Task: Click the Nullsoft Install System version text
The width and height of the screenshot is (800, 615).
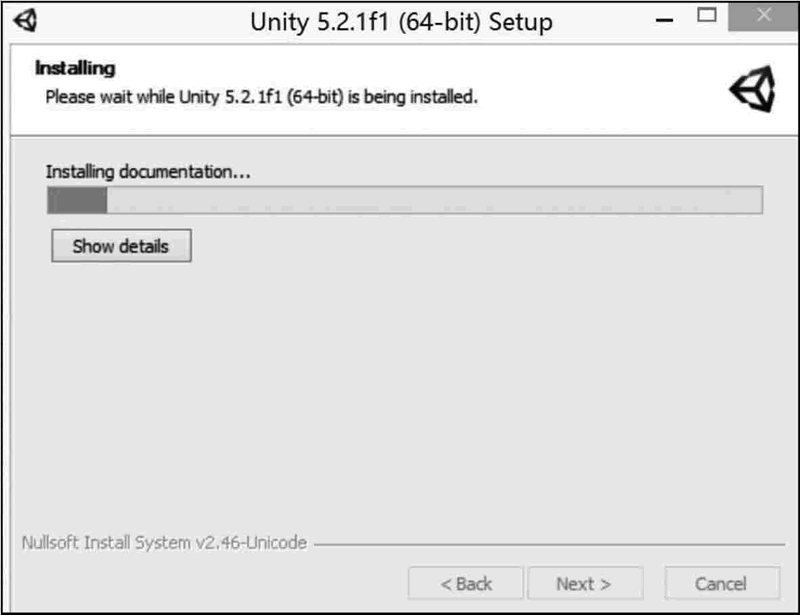Action: pyautogui.click(x=164, y=543)
